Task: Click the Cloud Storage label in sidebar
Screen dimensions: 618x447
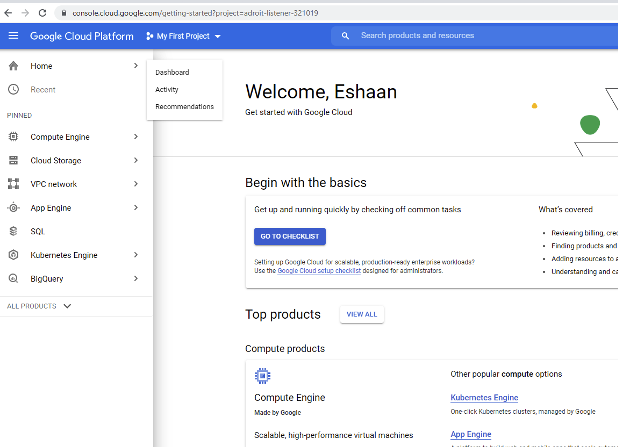Action: 56,160
